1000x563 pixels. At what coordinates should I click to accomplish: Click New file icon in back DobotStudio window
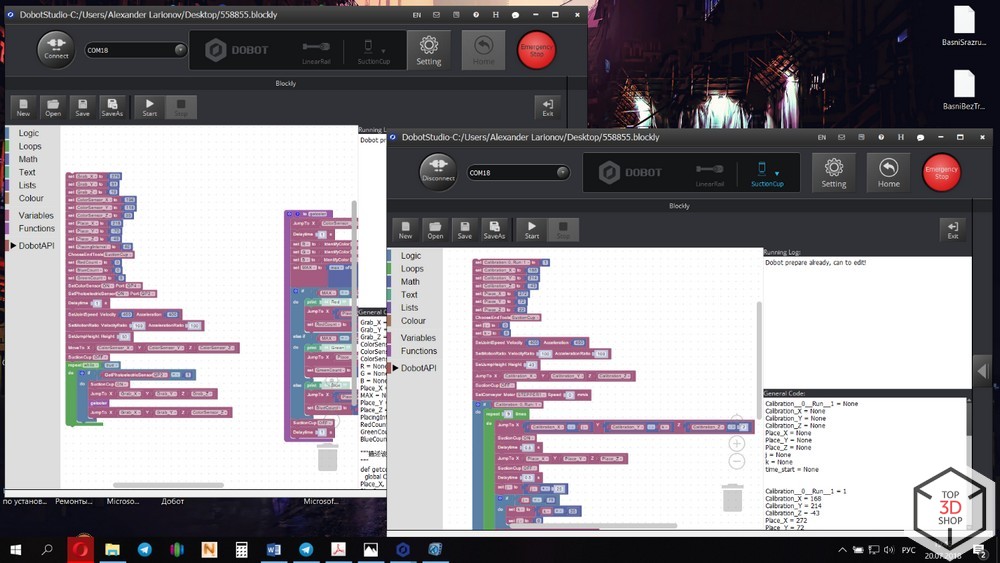tap(24, 107)
